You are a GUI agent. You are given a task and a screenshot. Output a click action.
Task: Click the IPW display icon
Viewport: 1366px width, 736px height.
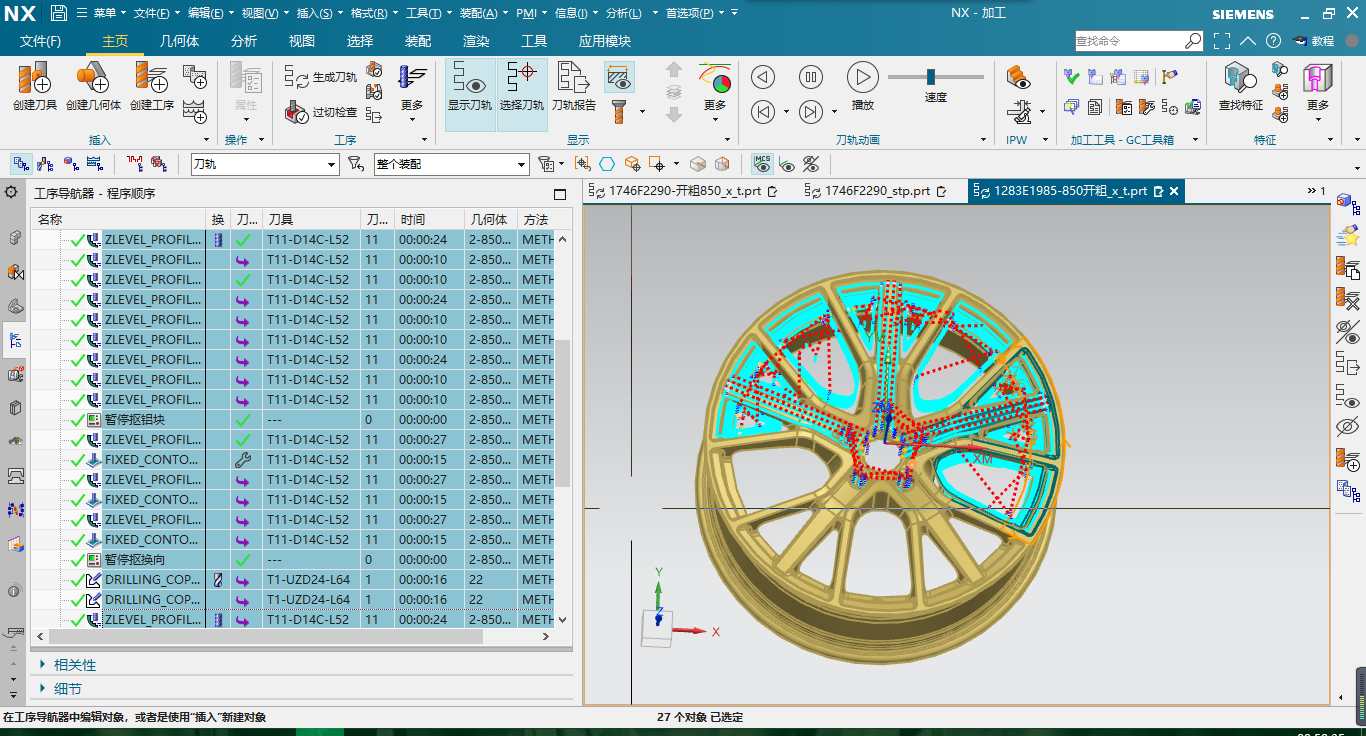coord(1018,77)
